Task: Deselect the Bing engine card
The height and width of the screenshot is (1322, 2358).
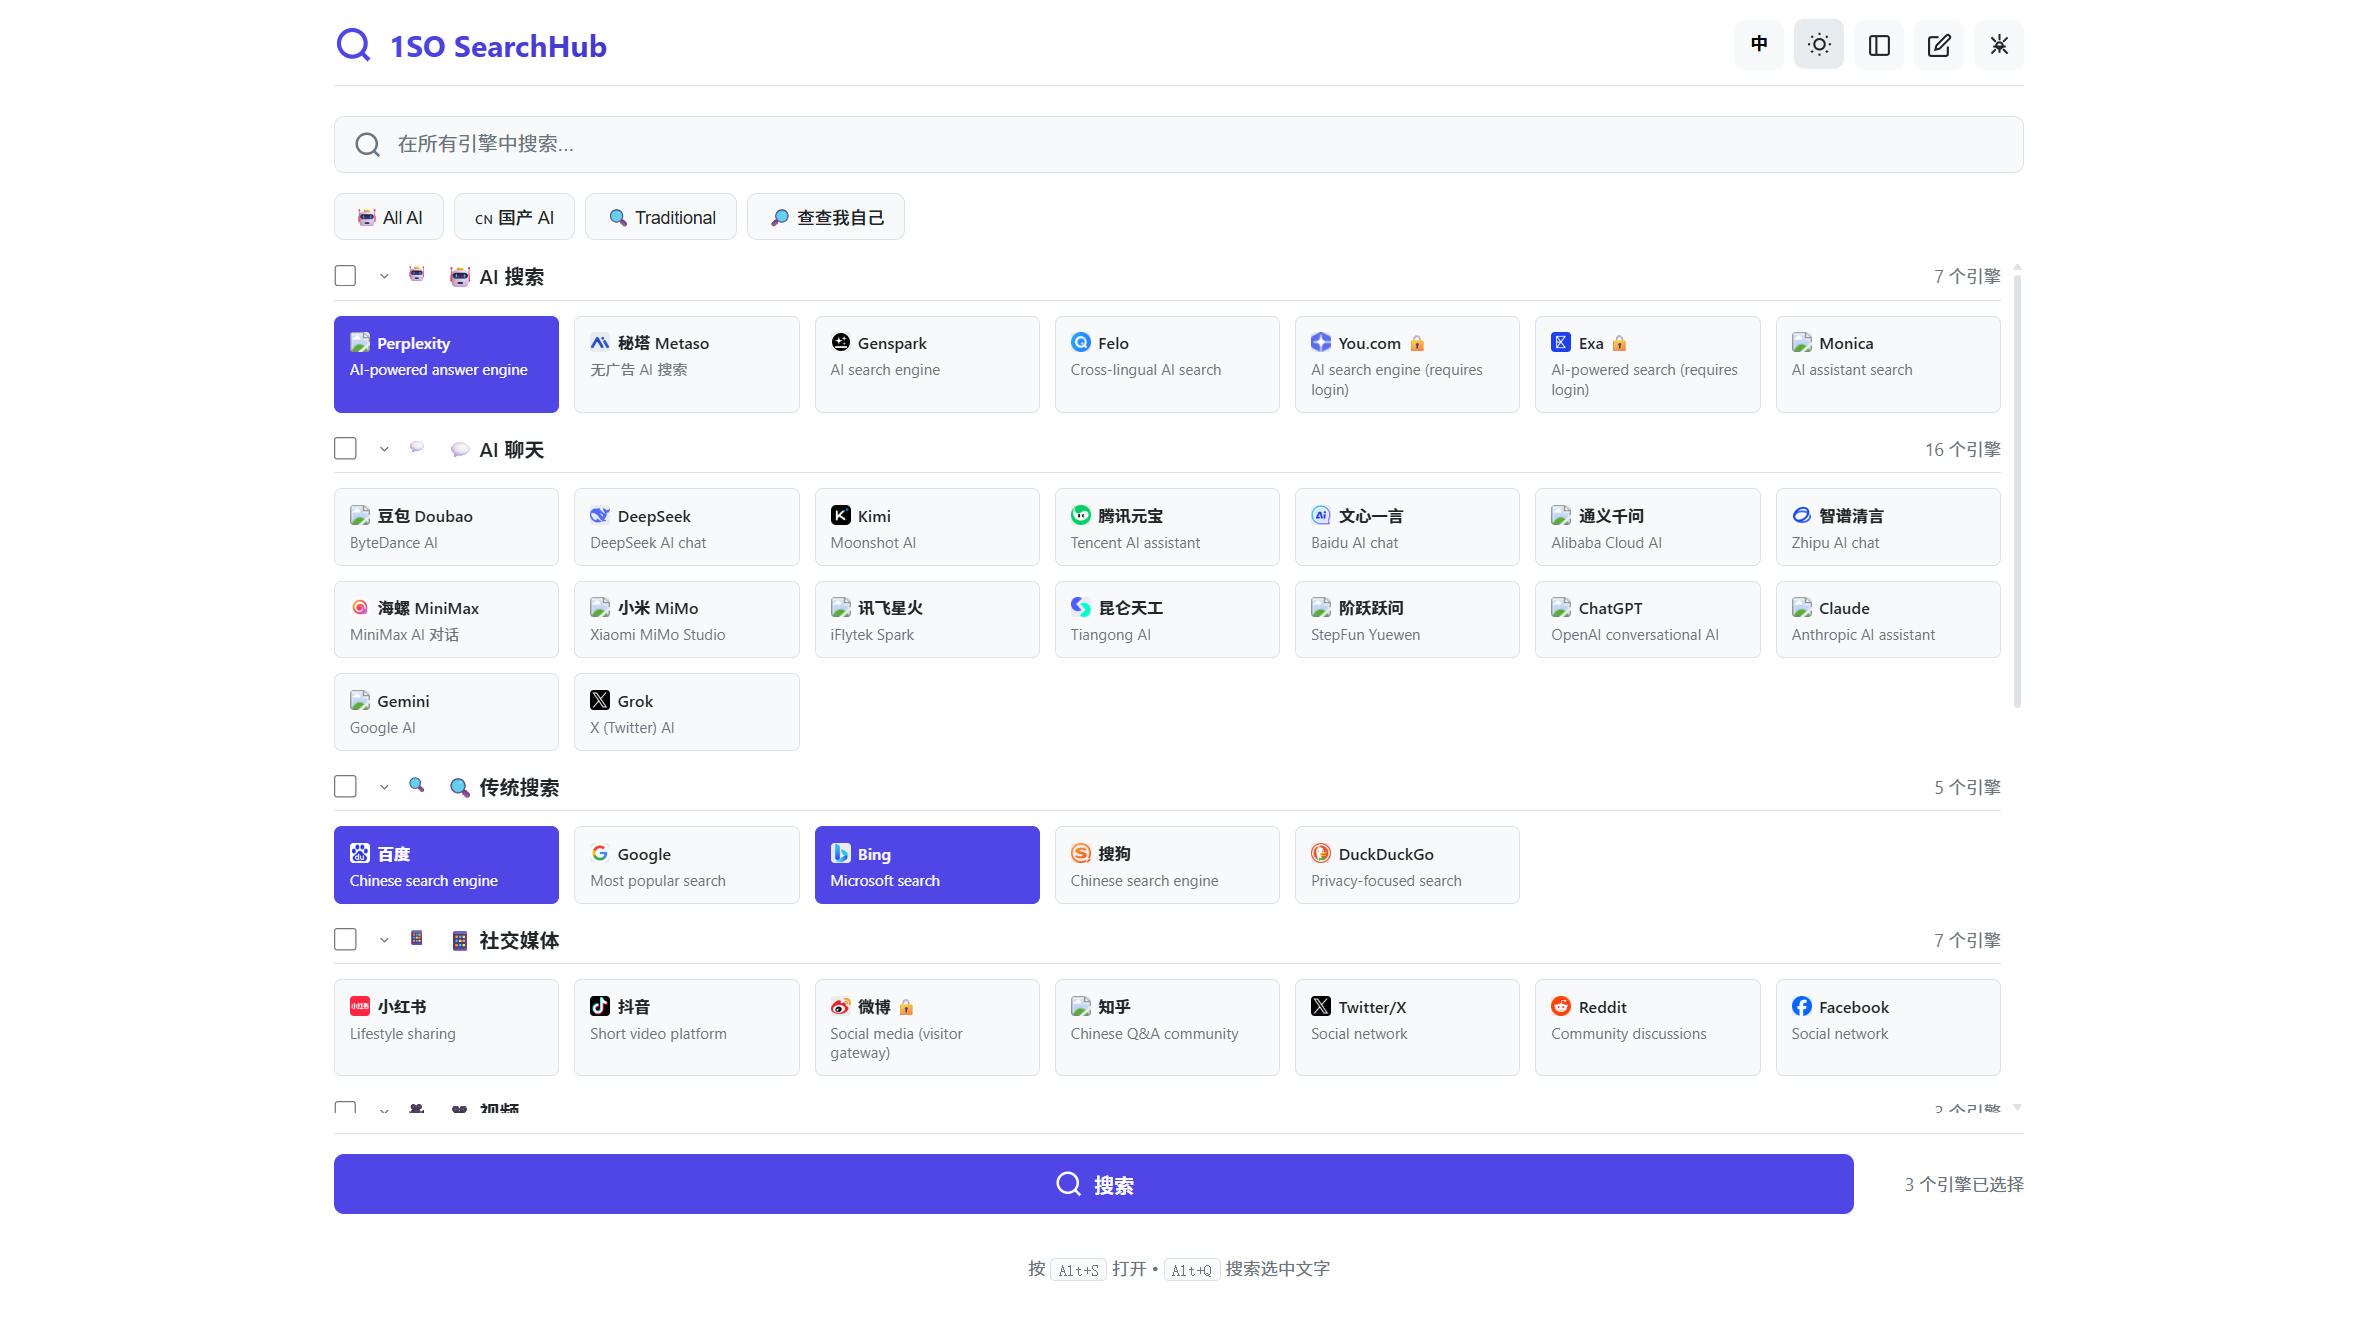Action: pyautogui.click(x=927, y=865)
